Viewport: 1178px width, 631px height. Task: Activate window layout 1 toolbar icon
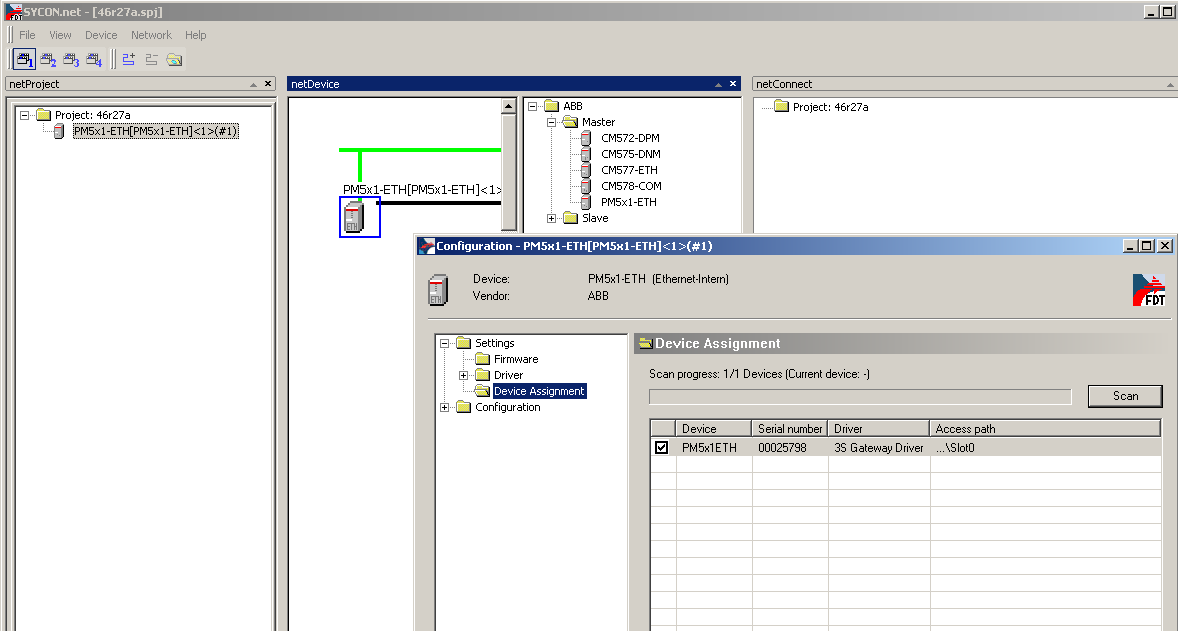(x=25, y=59)
